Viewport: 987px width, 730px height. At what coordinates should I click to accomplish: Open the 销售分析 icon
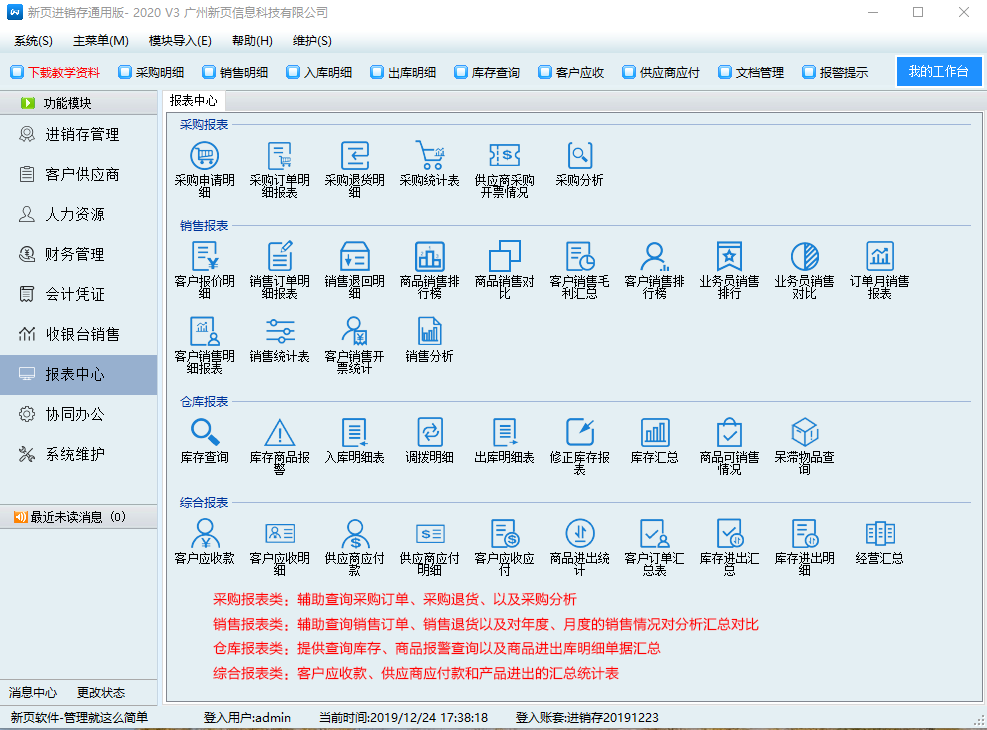[429, 332]
